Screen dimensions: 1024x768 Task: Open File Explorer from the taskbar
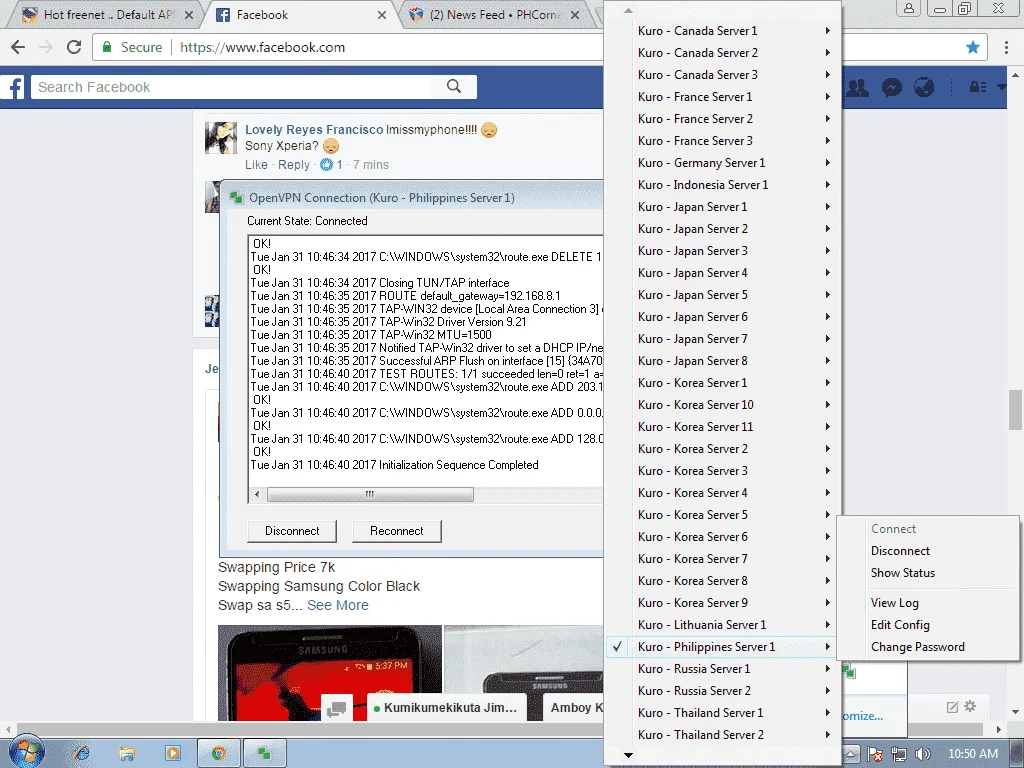click(127, 754)
